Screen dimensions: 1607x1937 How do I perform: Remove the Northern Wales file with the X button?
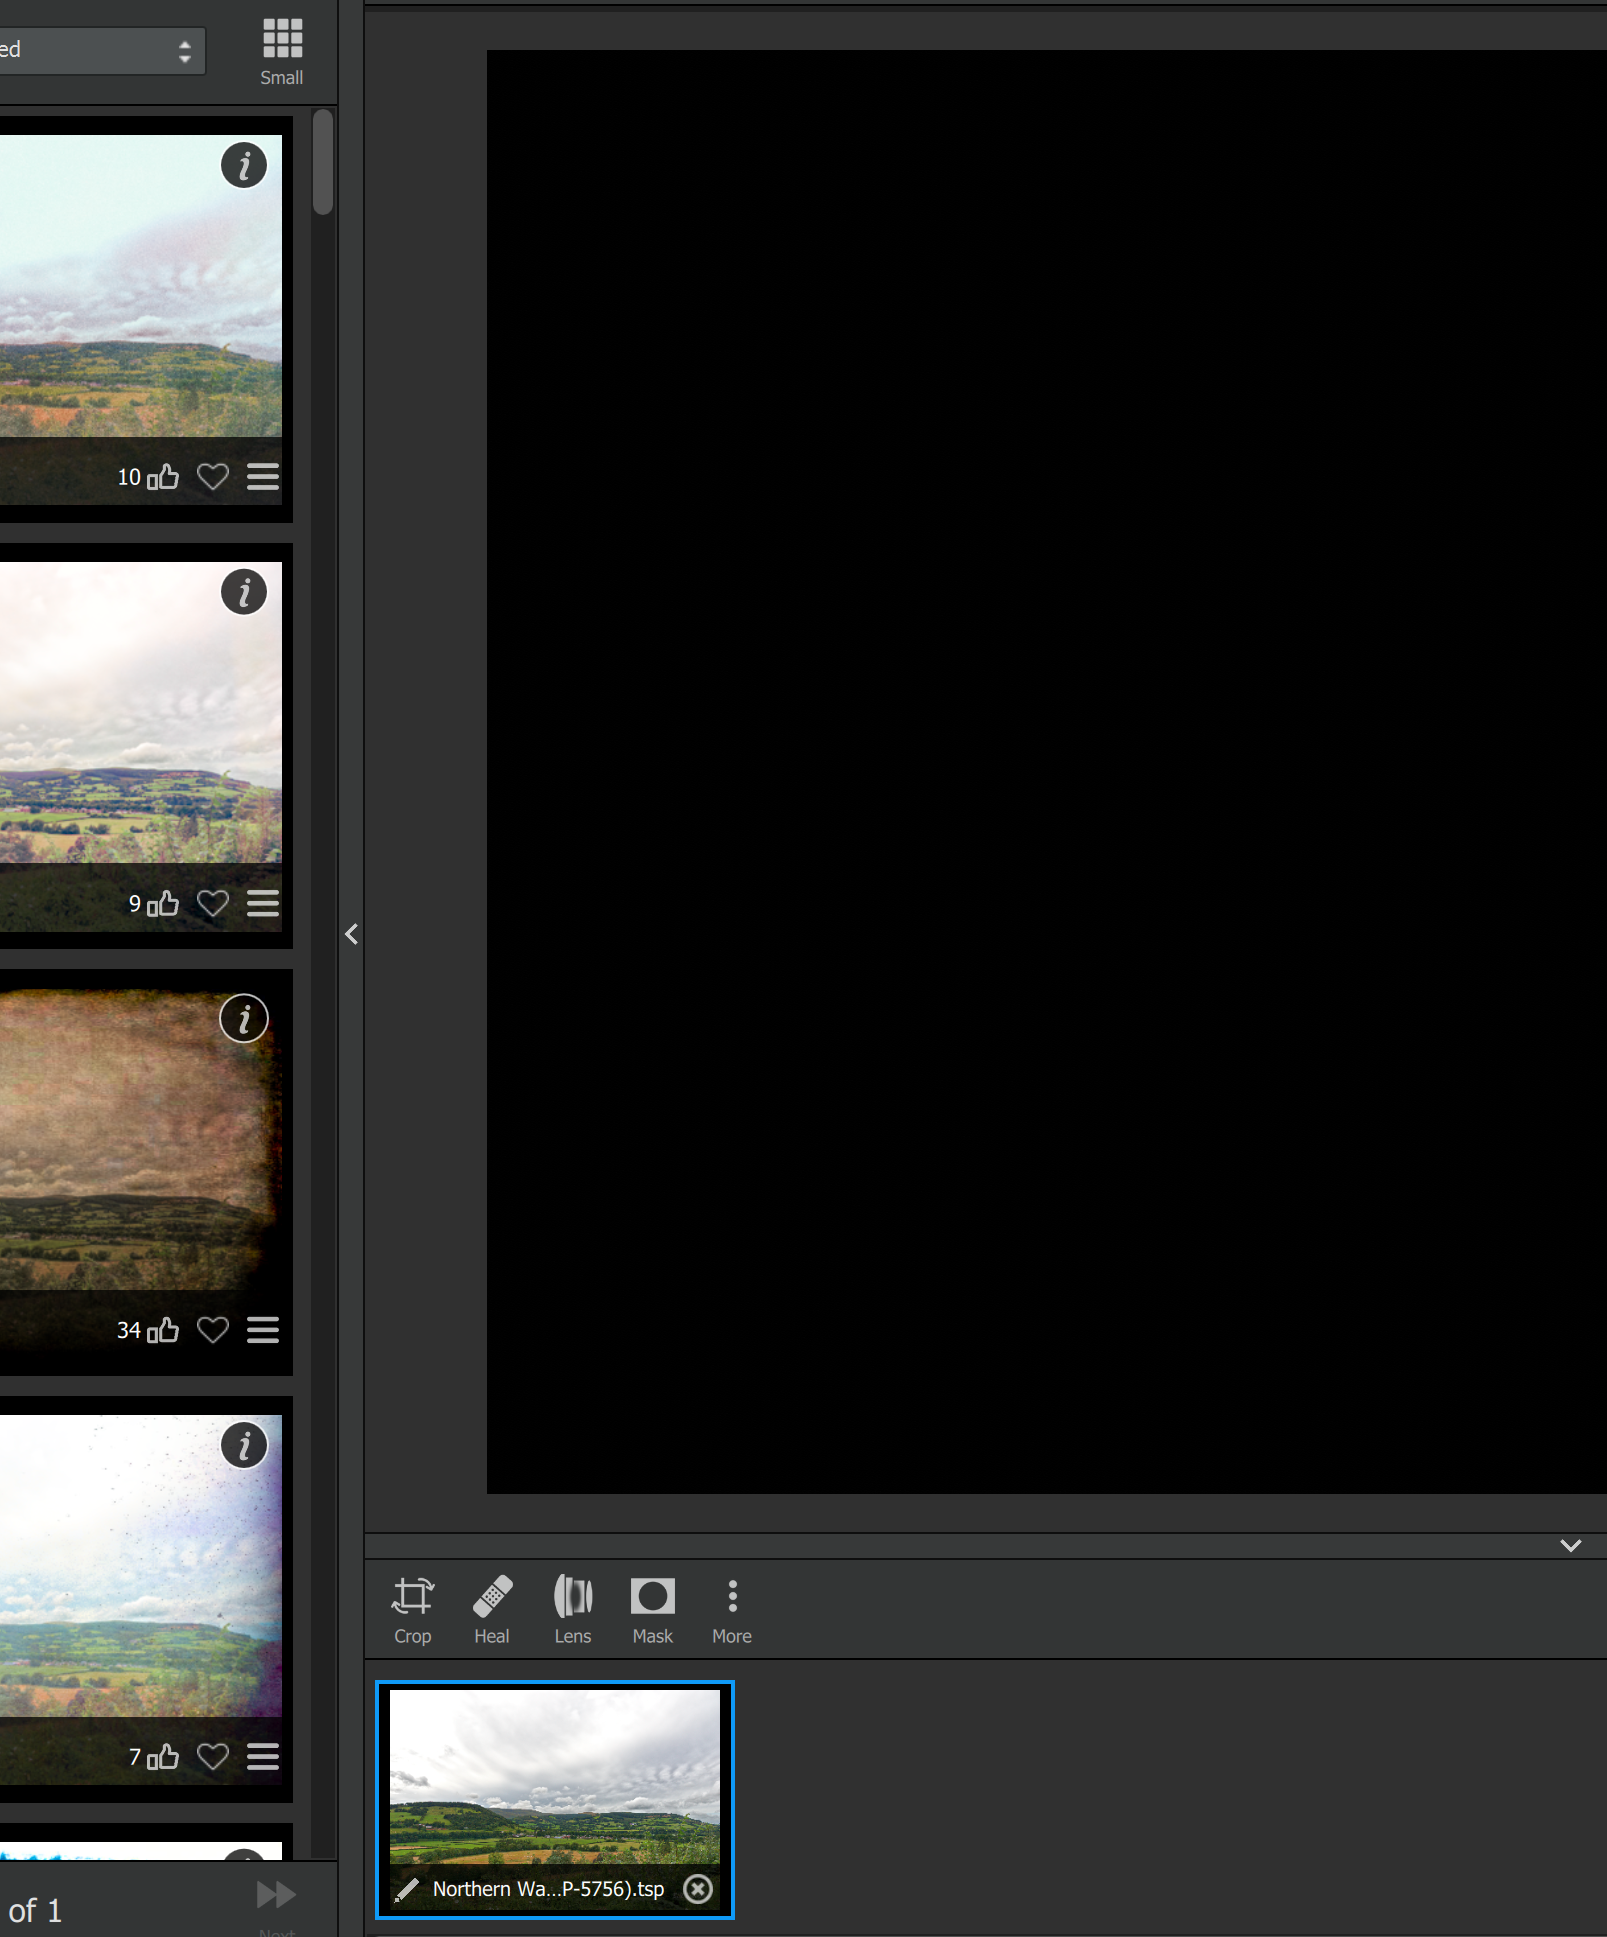click(697, 1888)
